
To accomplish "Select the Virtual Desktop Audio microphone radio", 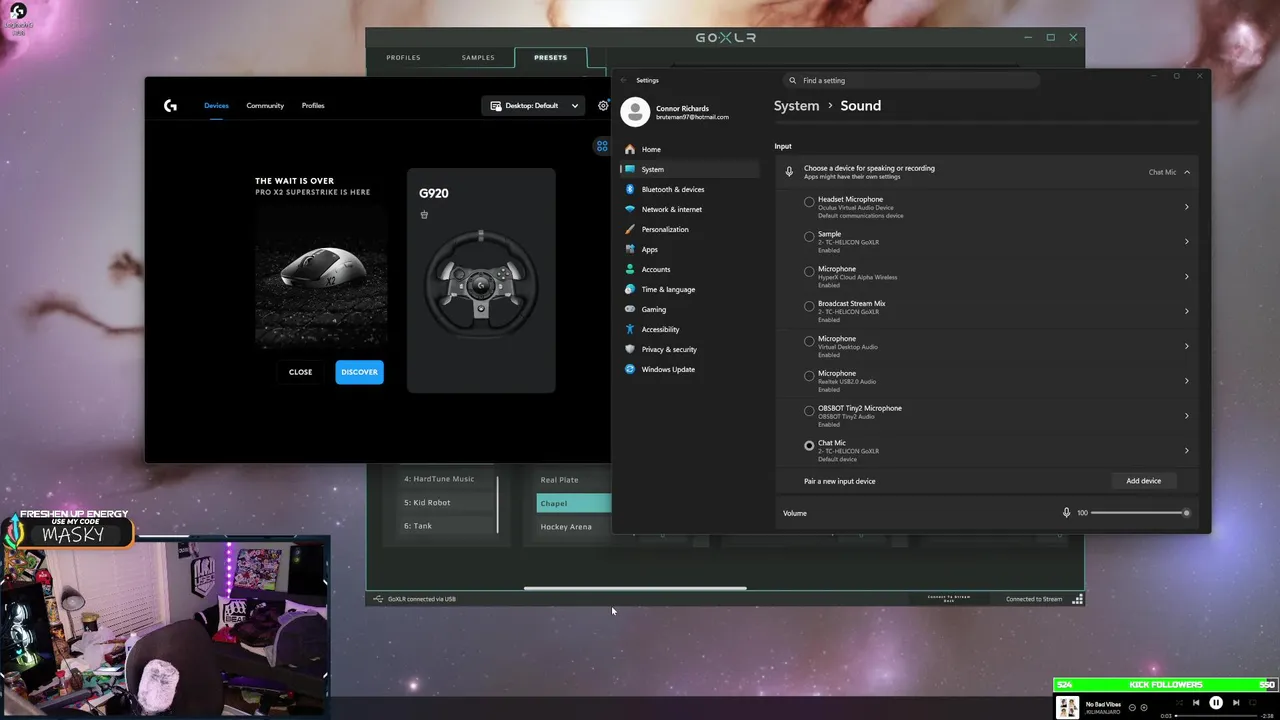I will click(809, 341).
